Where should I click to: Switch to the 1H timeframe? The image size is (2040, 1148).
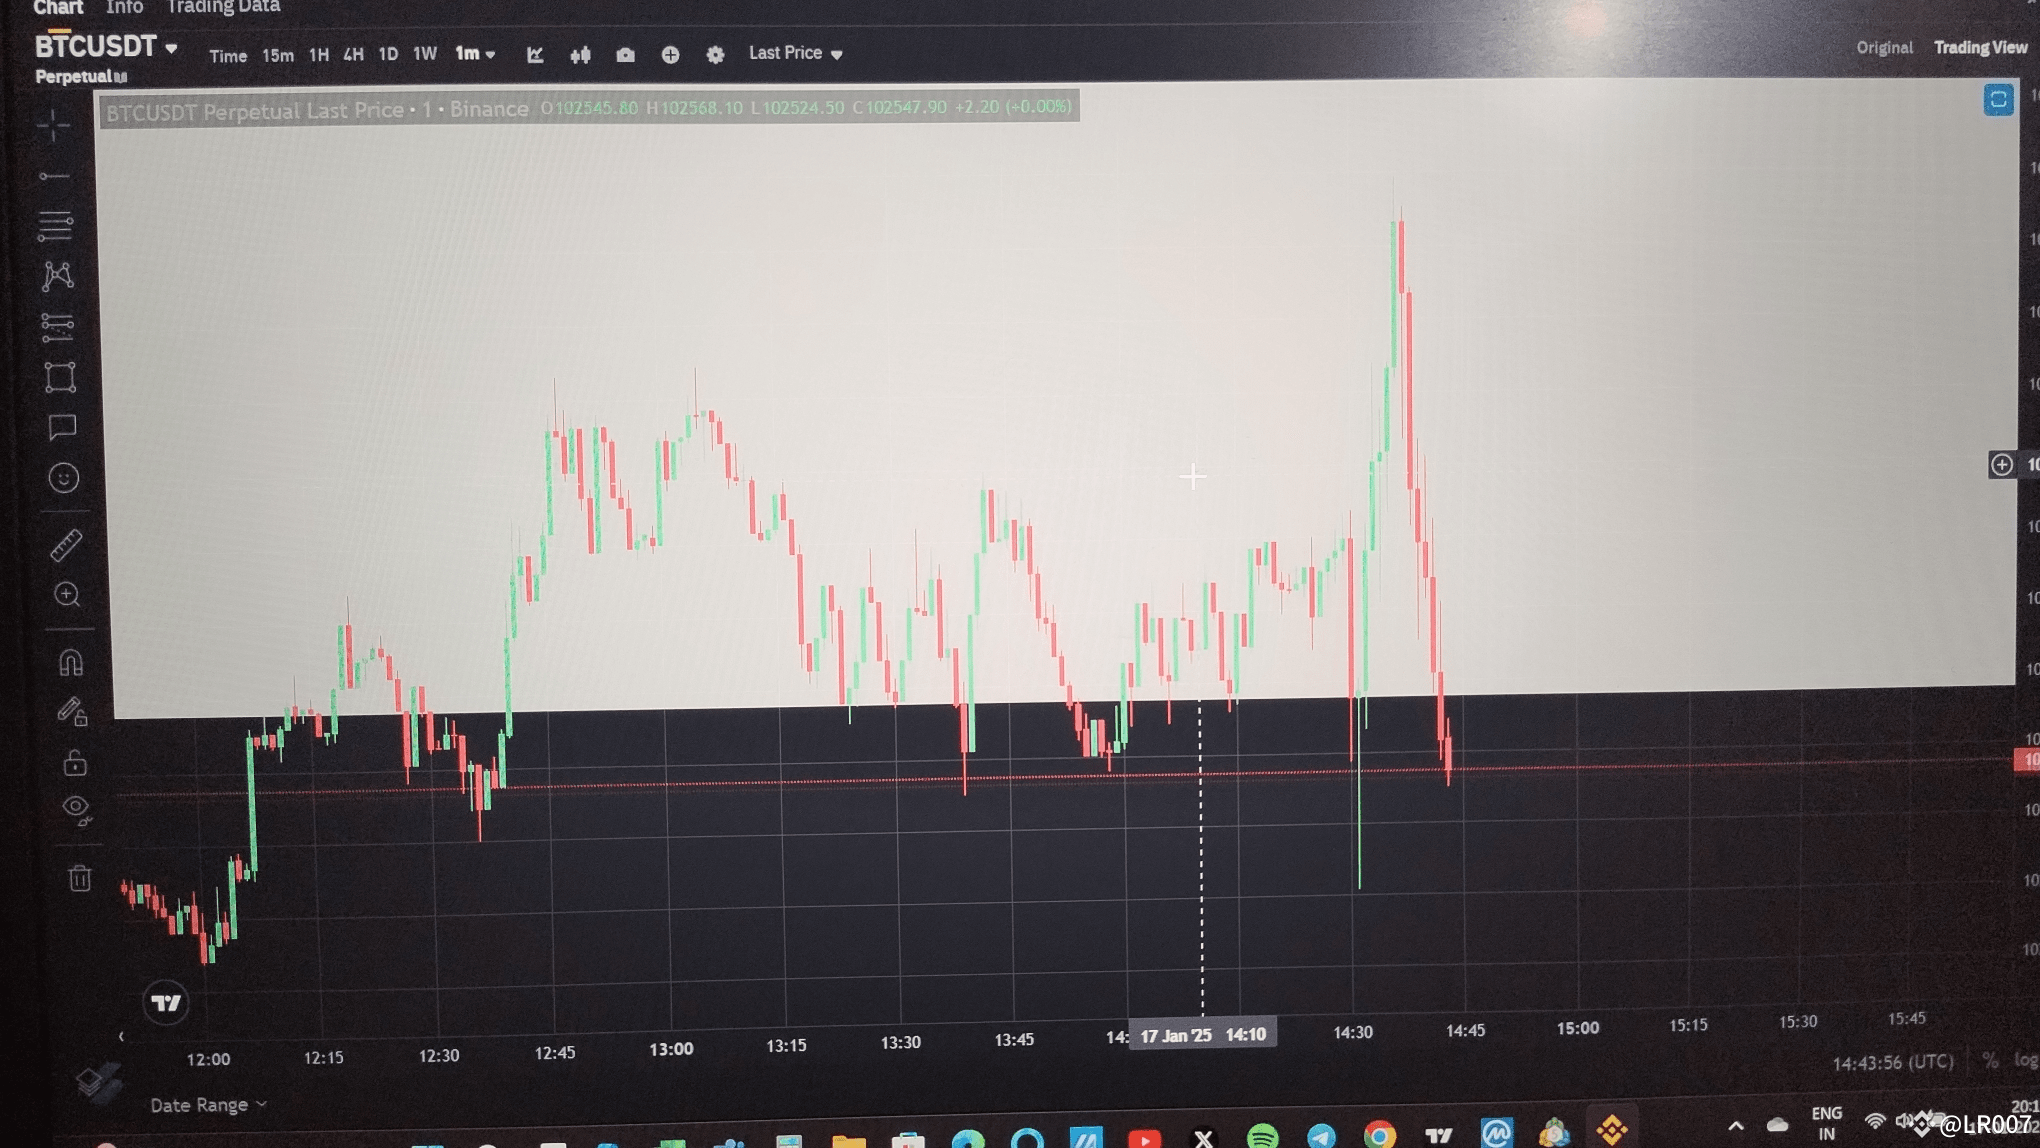pyautogui.click(x=319, y=55)
